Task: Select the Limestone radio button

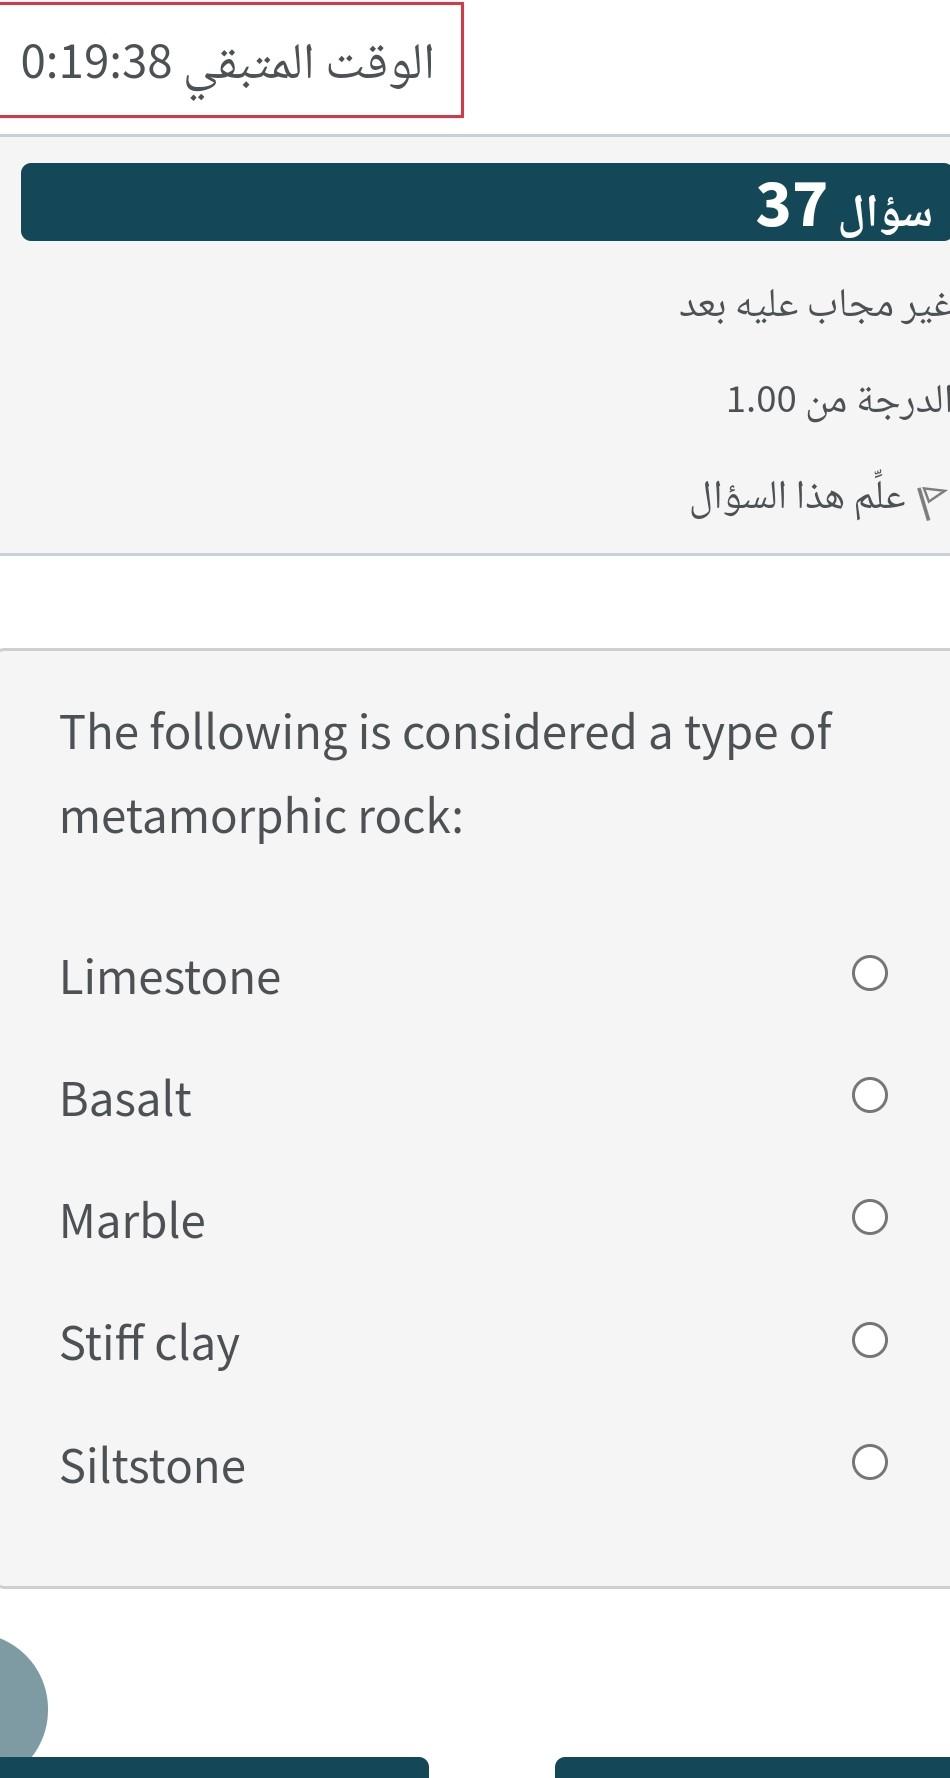Action: (x=869, y=973)
